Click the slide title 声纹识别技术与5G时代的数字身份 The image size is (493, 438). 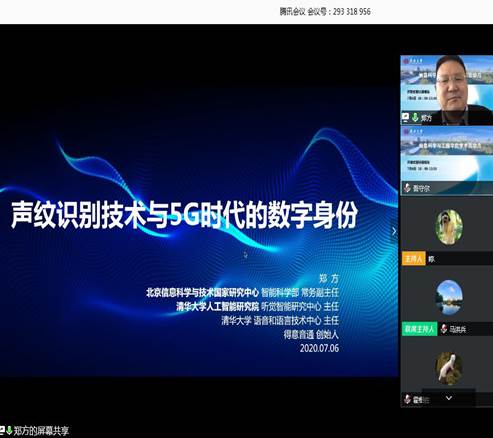pos(184,214)
